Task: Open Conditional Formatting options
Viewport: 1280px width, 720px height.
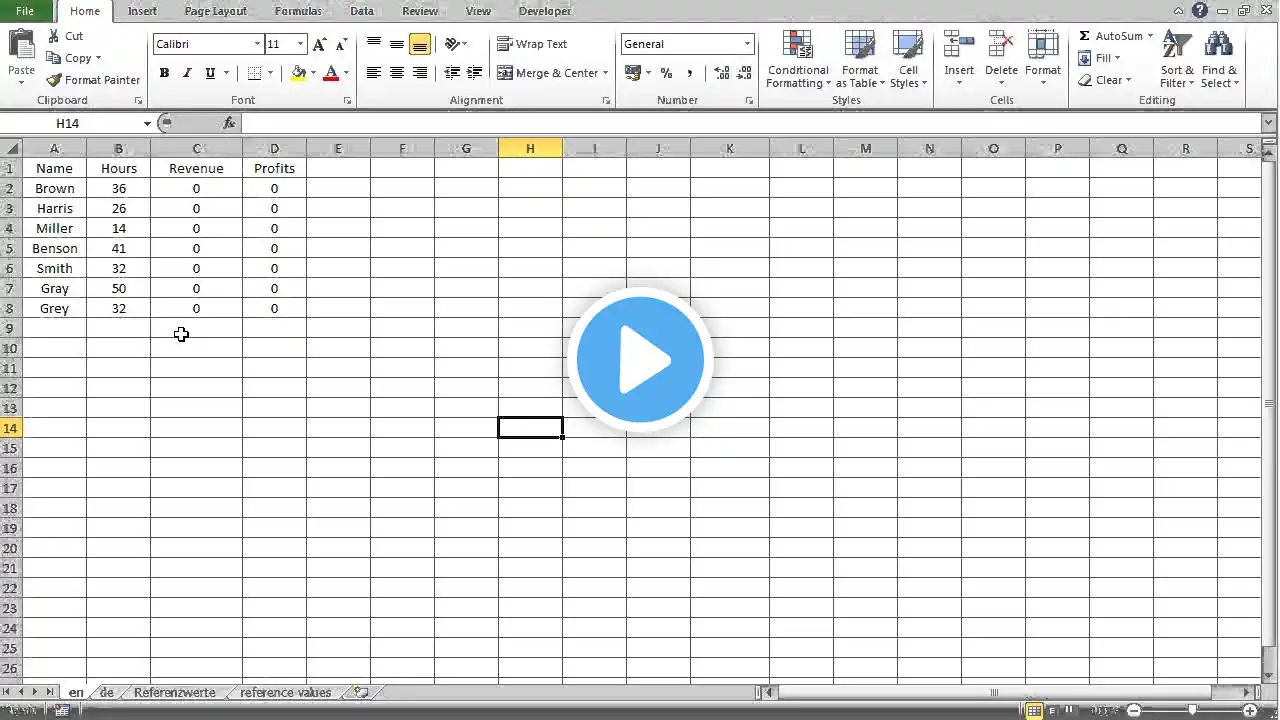Action: [798, 59]
